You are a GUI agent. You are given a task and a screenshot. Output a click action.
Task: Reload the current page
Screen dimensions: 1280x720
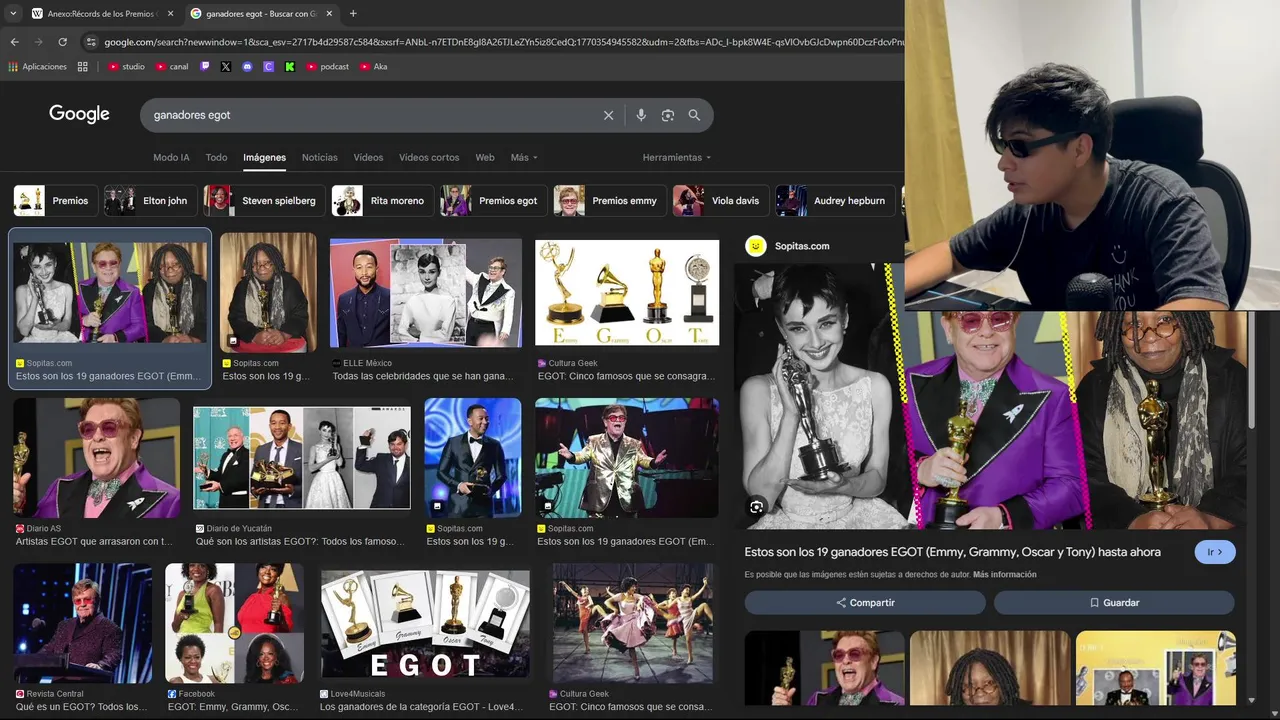[x=62, y=42]
